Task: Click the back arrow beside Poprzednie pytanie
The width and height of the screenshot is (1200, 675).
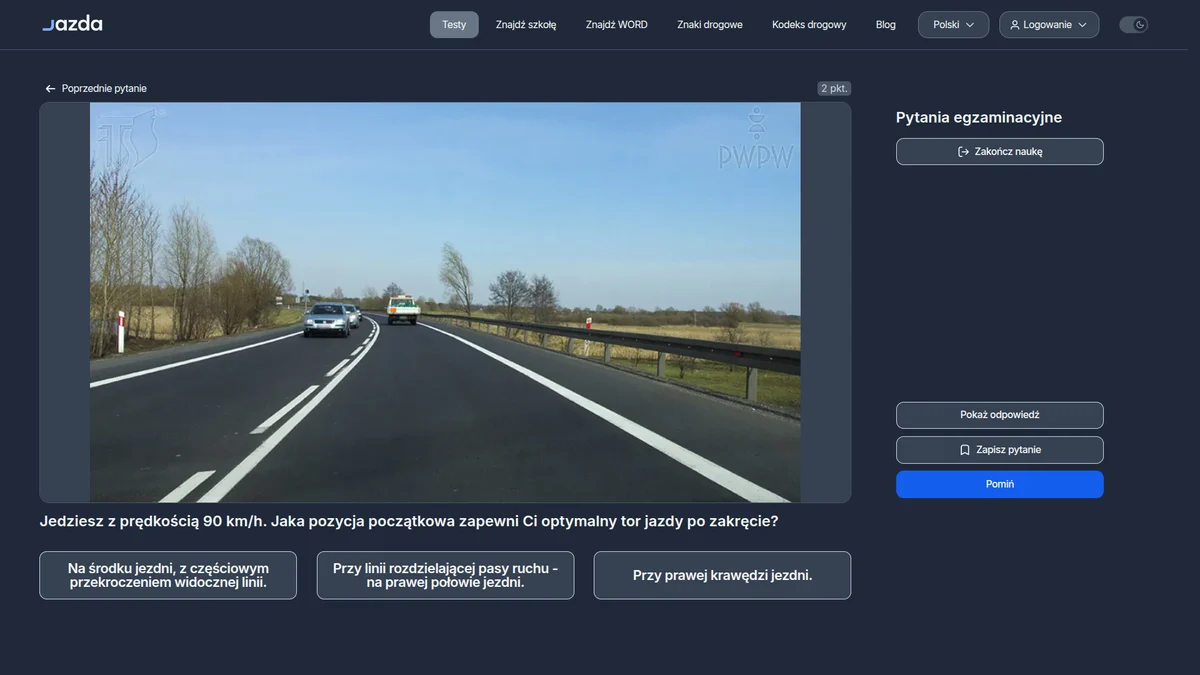Action: click(50, 89)
